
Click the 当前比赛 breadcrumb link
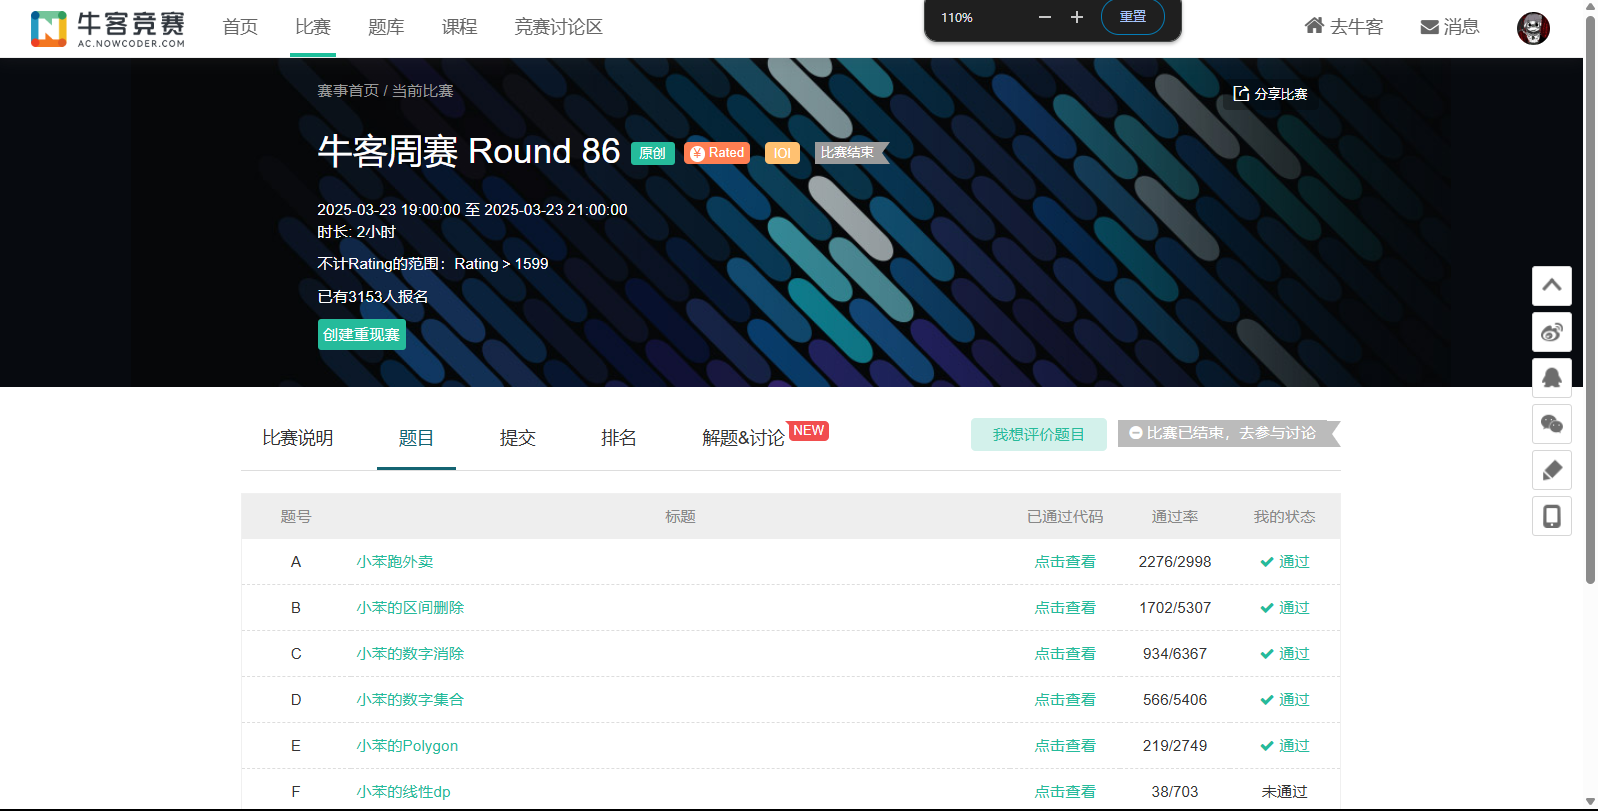pyautogui.click(x=422, y=91)
